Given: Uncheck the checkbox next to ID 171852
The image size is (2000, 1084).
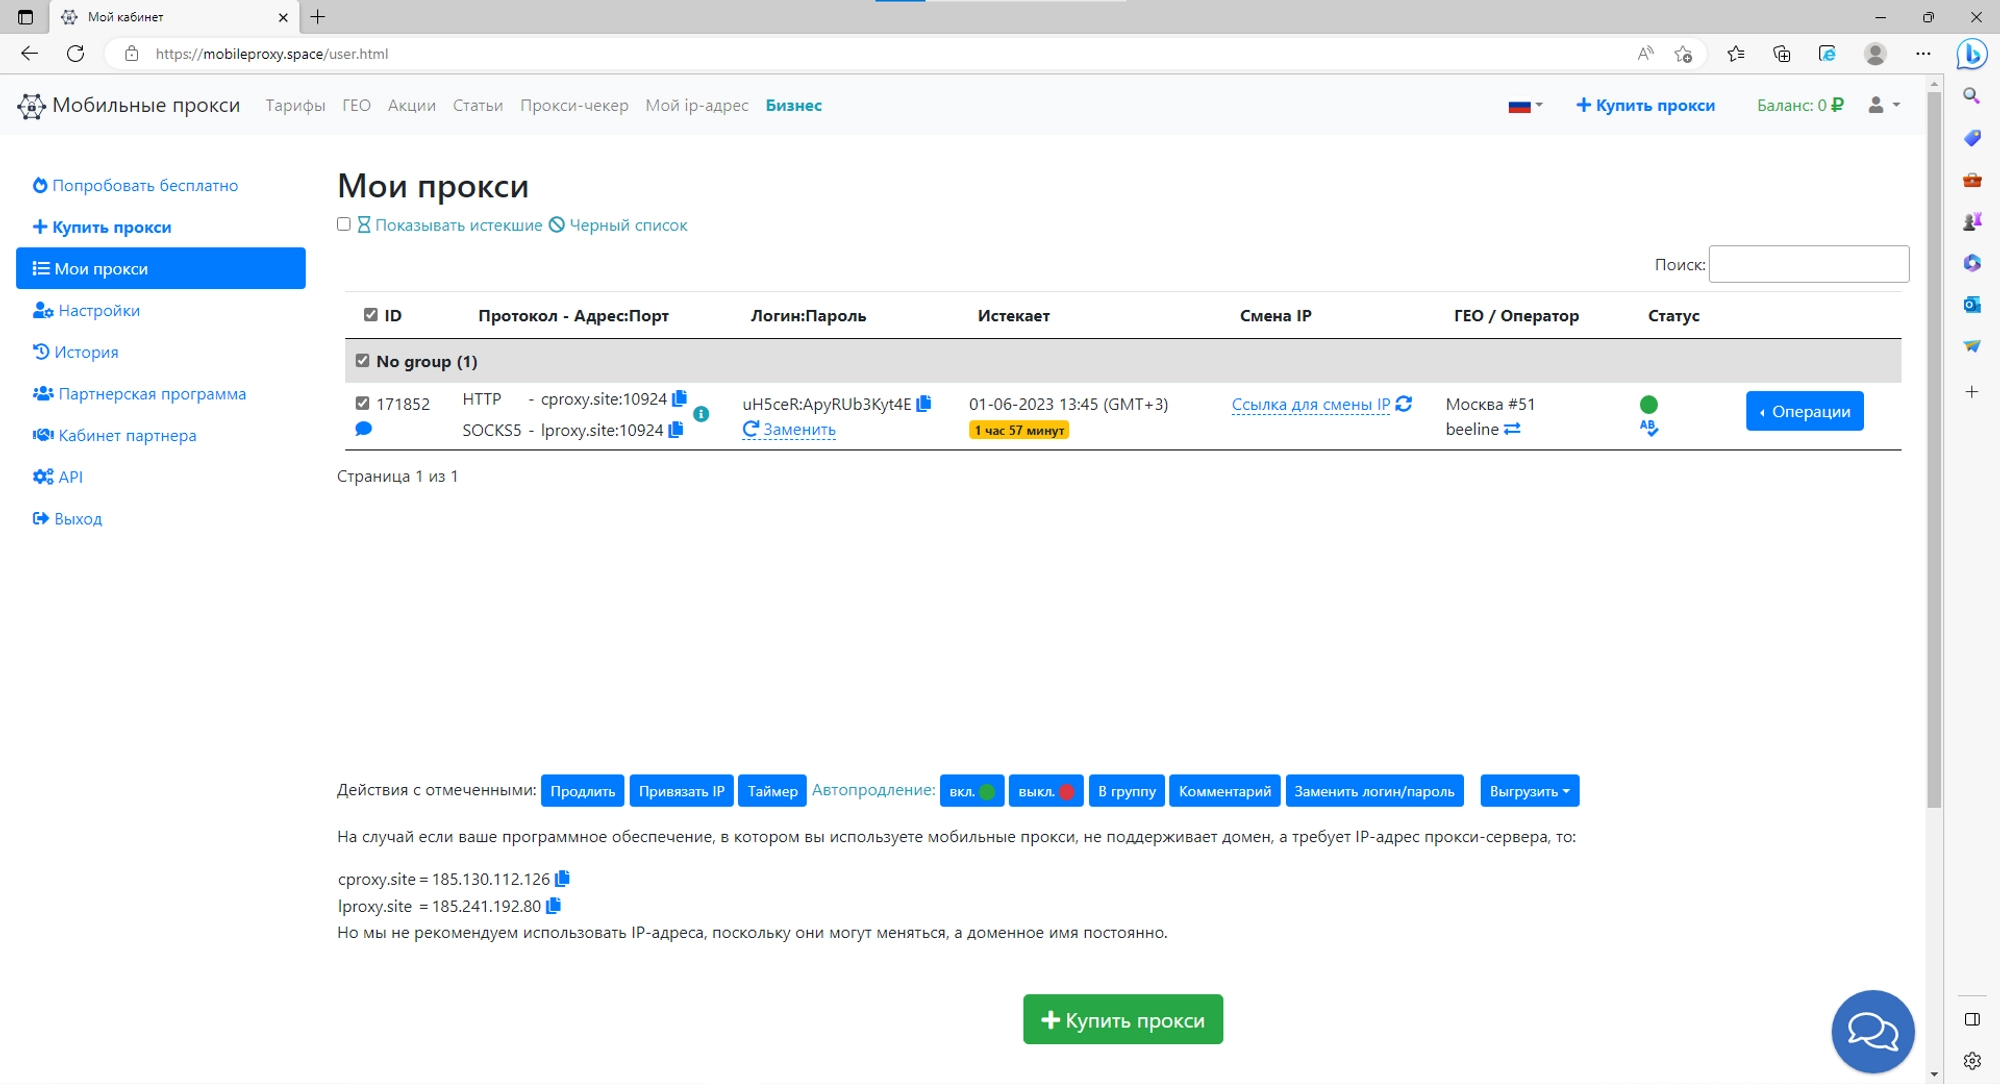Looking at the screenshot, I should coord(363,404).
